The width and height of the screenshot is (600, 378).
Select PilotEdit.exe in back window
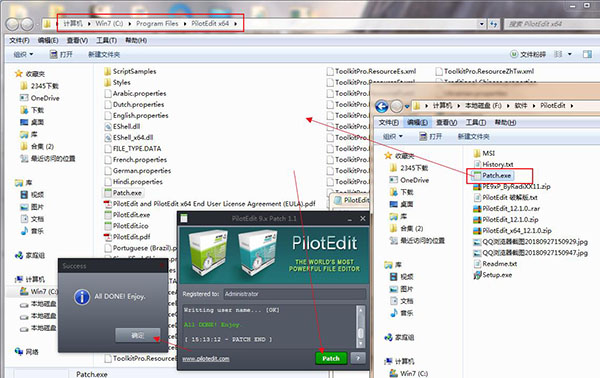(127, 215)
